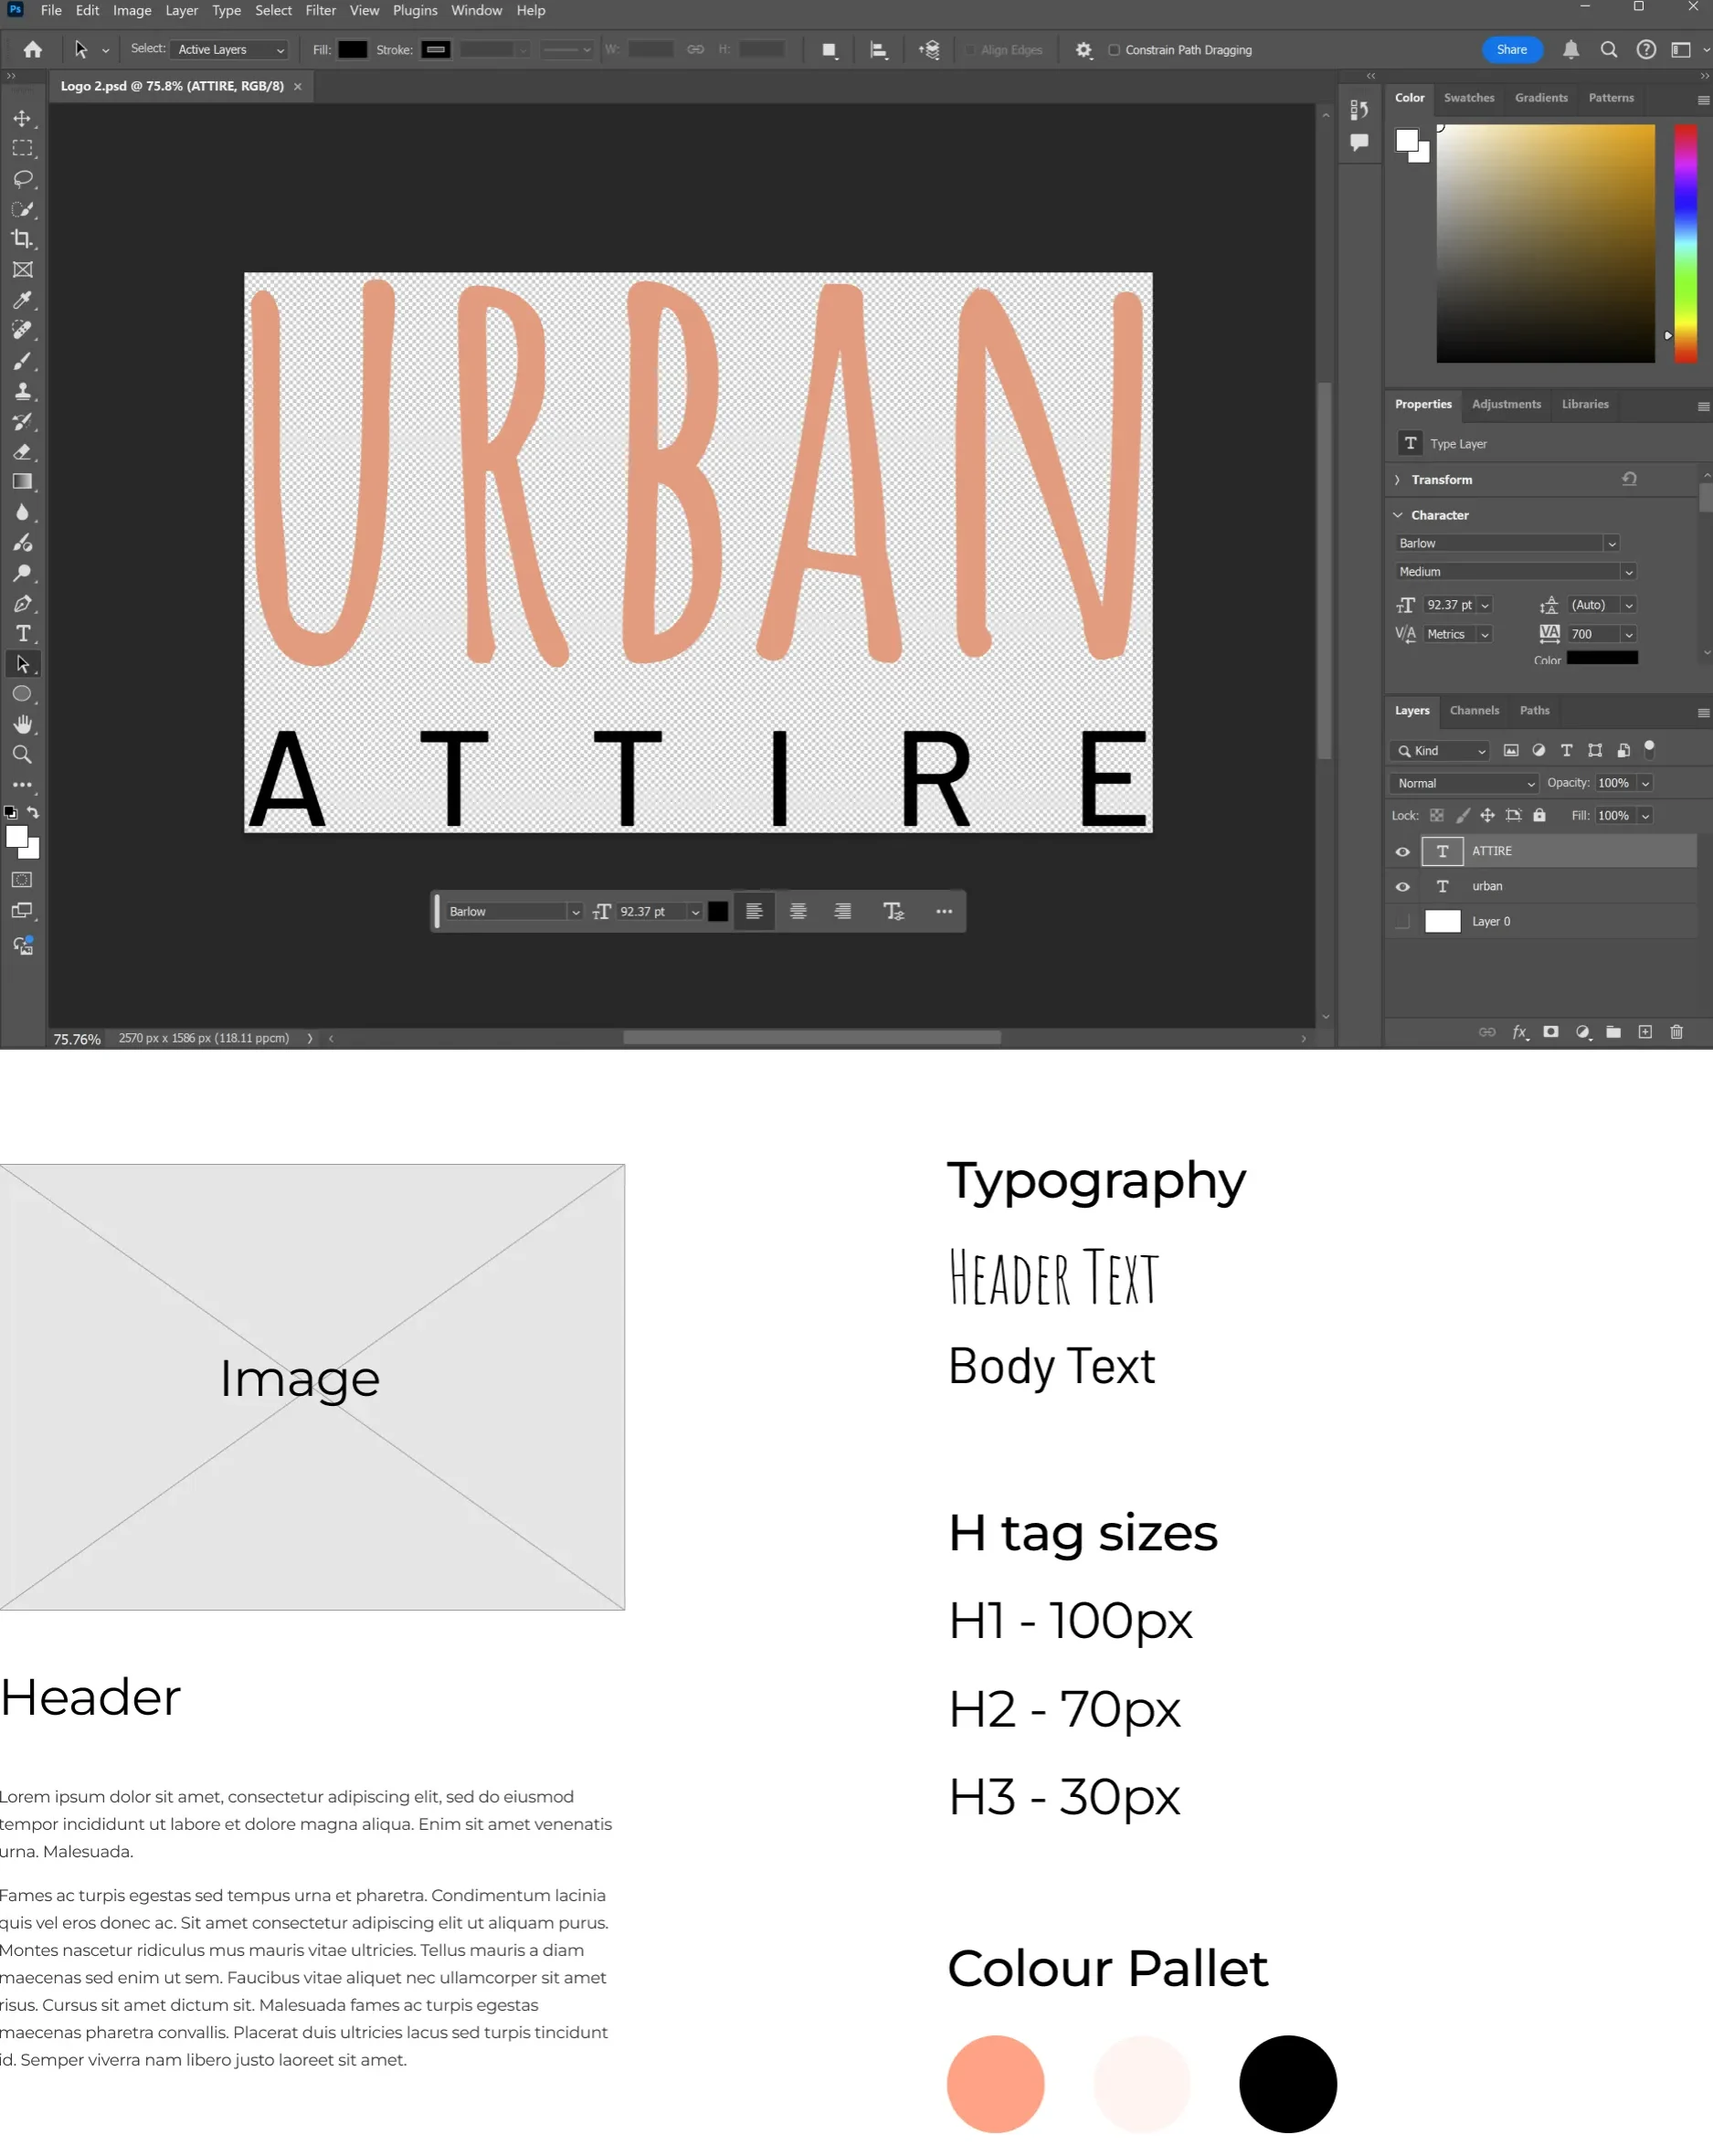
Task: Select the Crop tool
Action: pos(22,239)
